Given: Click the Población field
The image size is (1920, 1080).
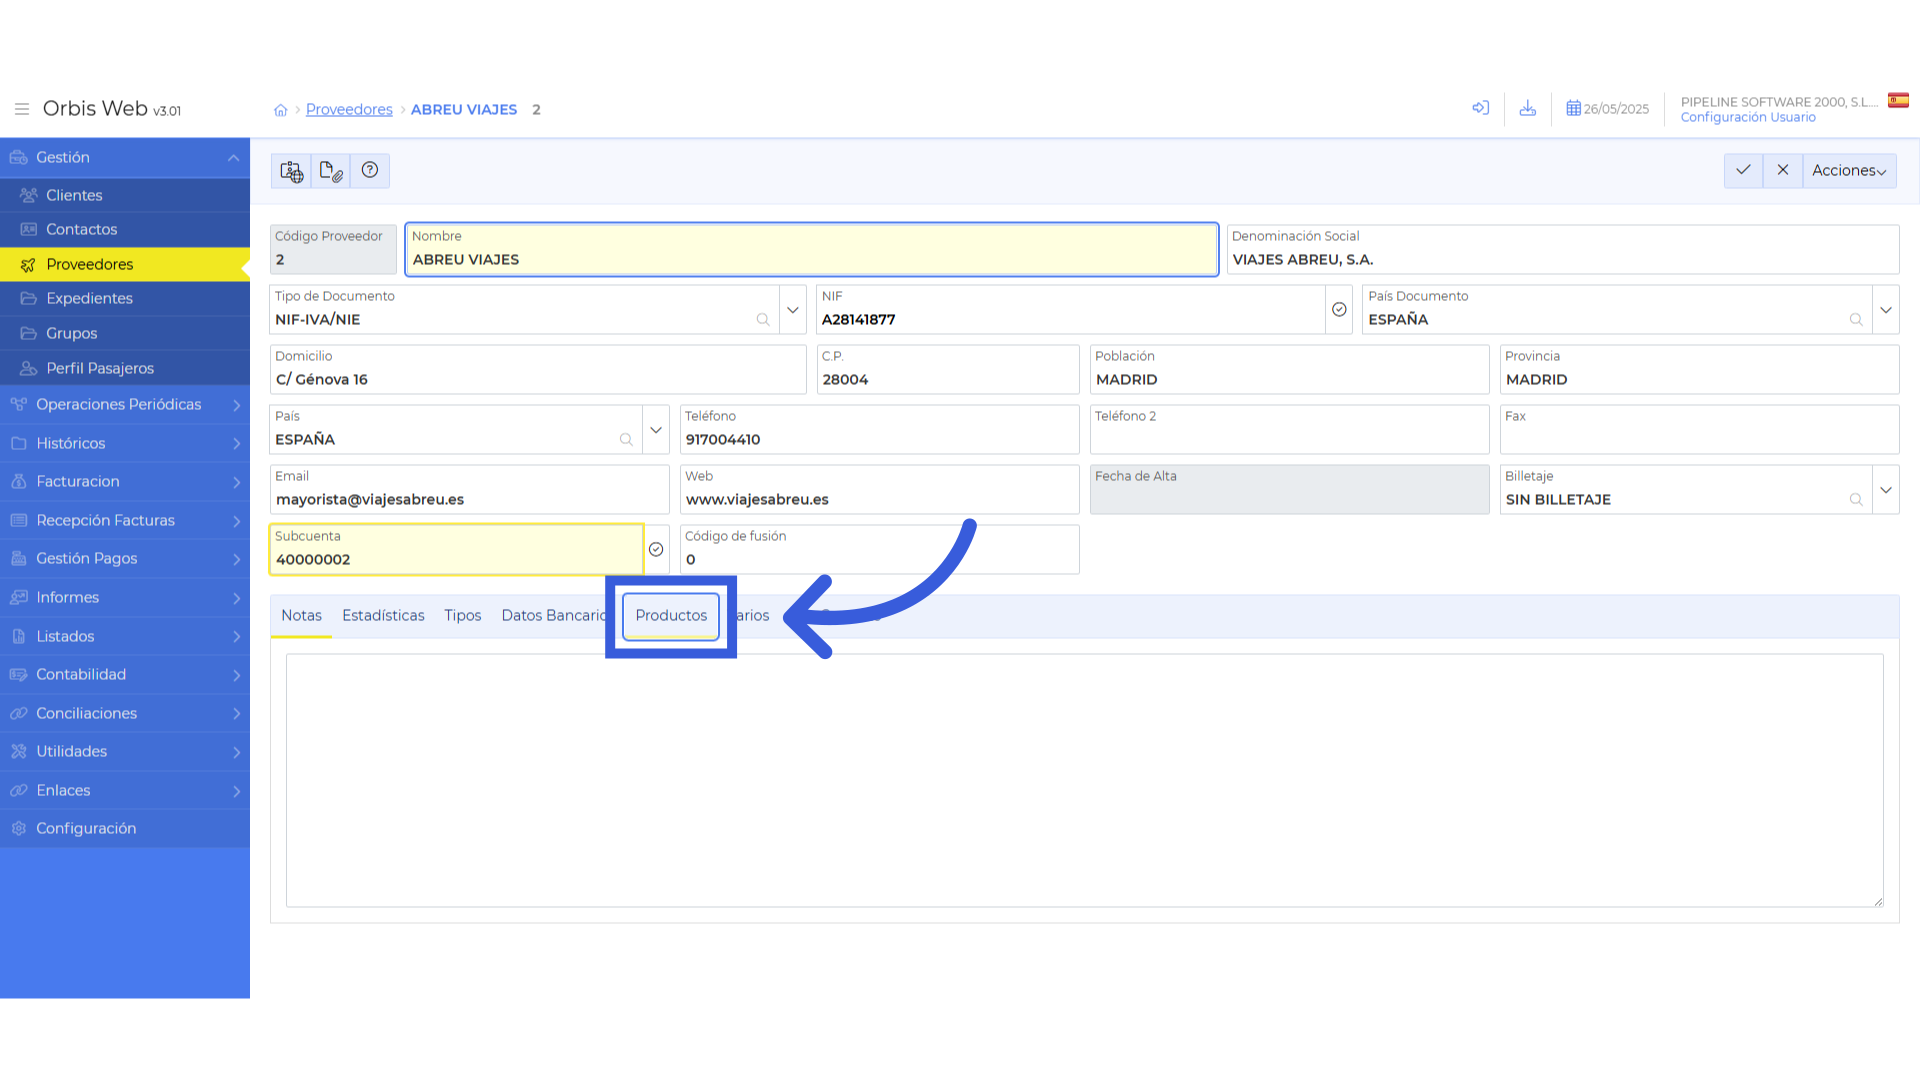Looking at the screenshot, I should [x=1289, y=369].
